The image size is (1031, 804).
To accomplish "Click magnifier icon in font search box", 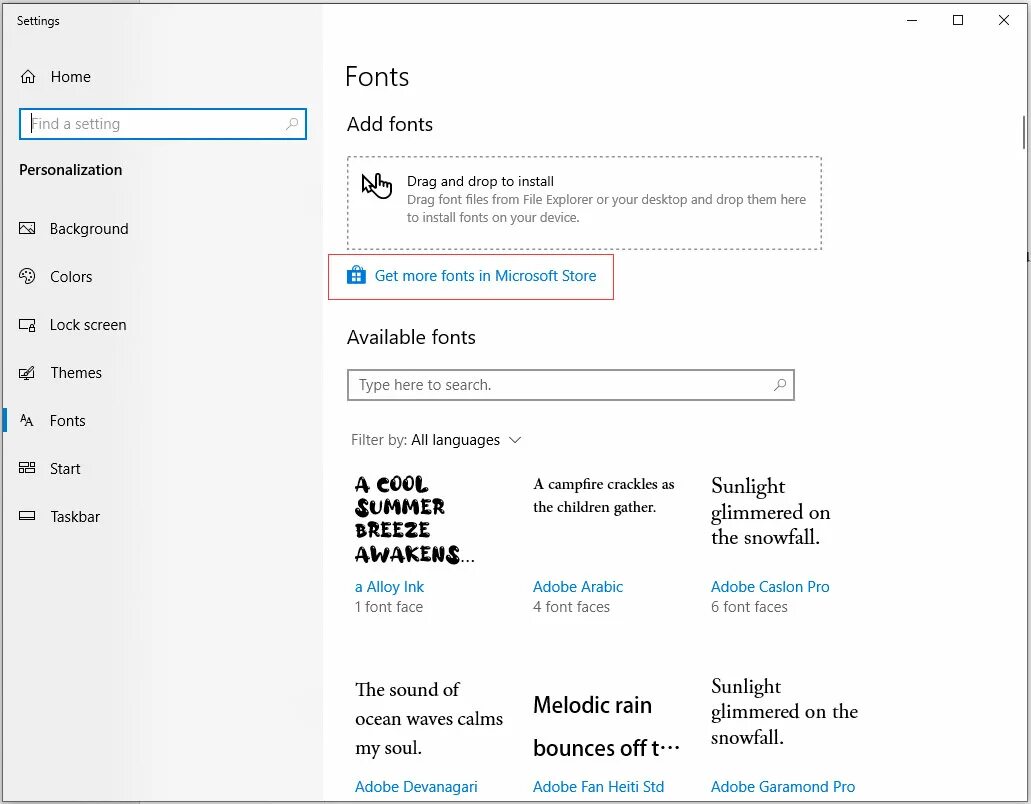I will pos(780,385).
